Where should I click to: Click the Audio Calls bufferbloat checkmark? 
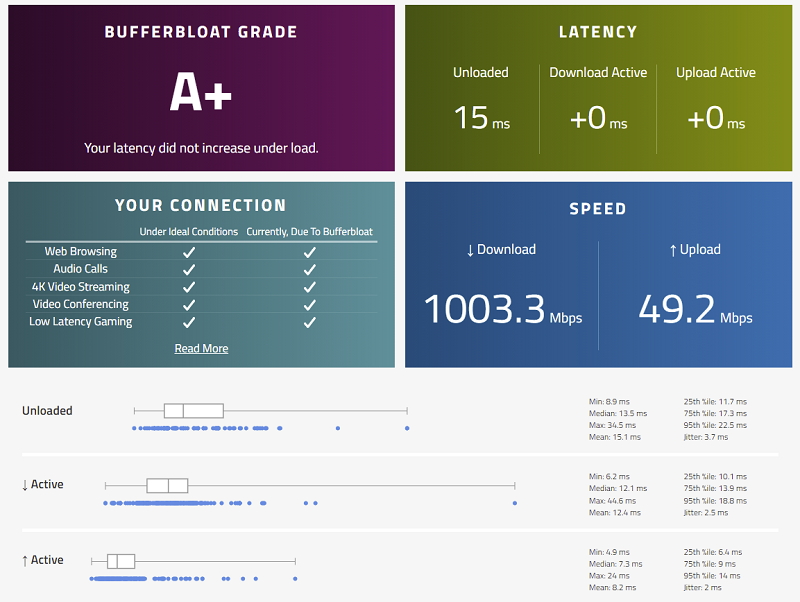pyautogui.click(x=310, y=268)
